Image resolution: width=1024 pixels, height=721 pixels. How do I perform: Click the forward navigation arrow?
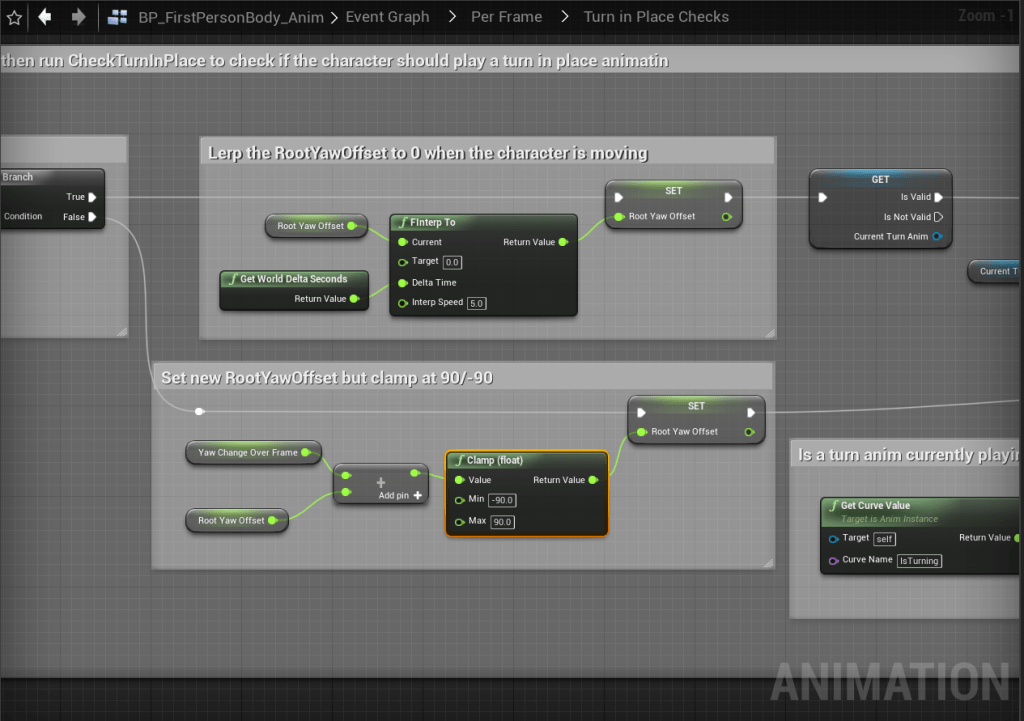click(78, 17)
